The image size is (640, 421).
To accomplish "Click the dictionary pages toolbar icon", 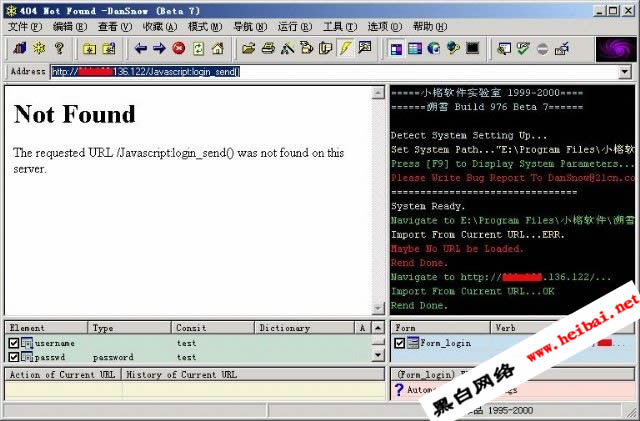I will tap(325, 48).
